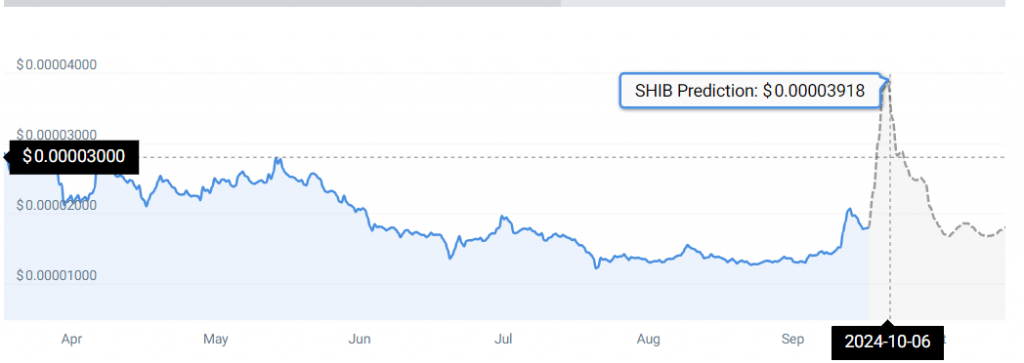Click the $0.00002000 y-axis label

tap(57, 206)
